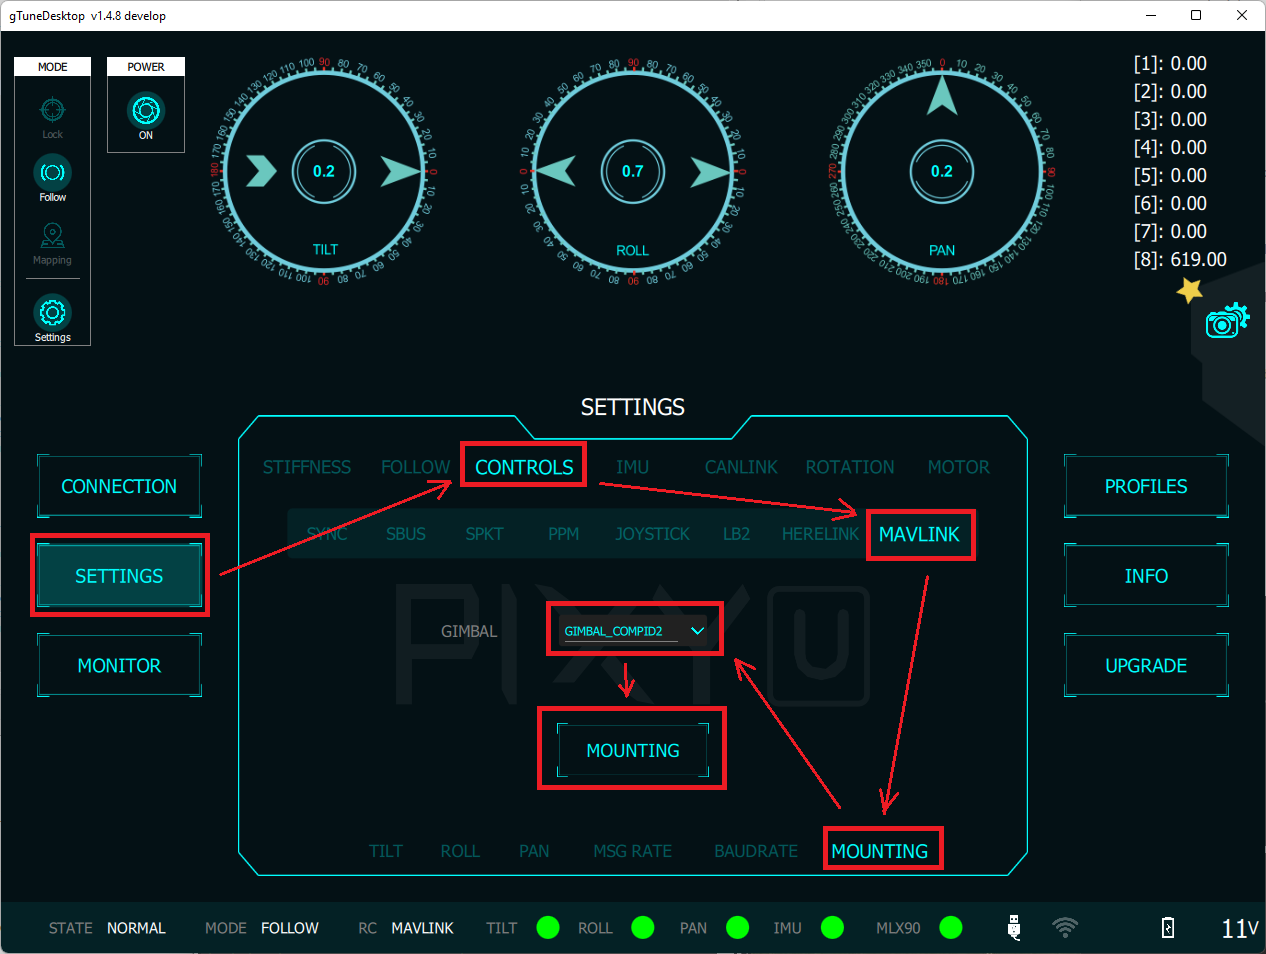The height and width of the screenshot is (954, 1266).
Task: Open the CONNECTION page
Action: coord(119,486)
